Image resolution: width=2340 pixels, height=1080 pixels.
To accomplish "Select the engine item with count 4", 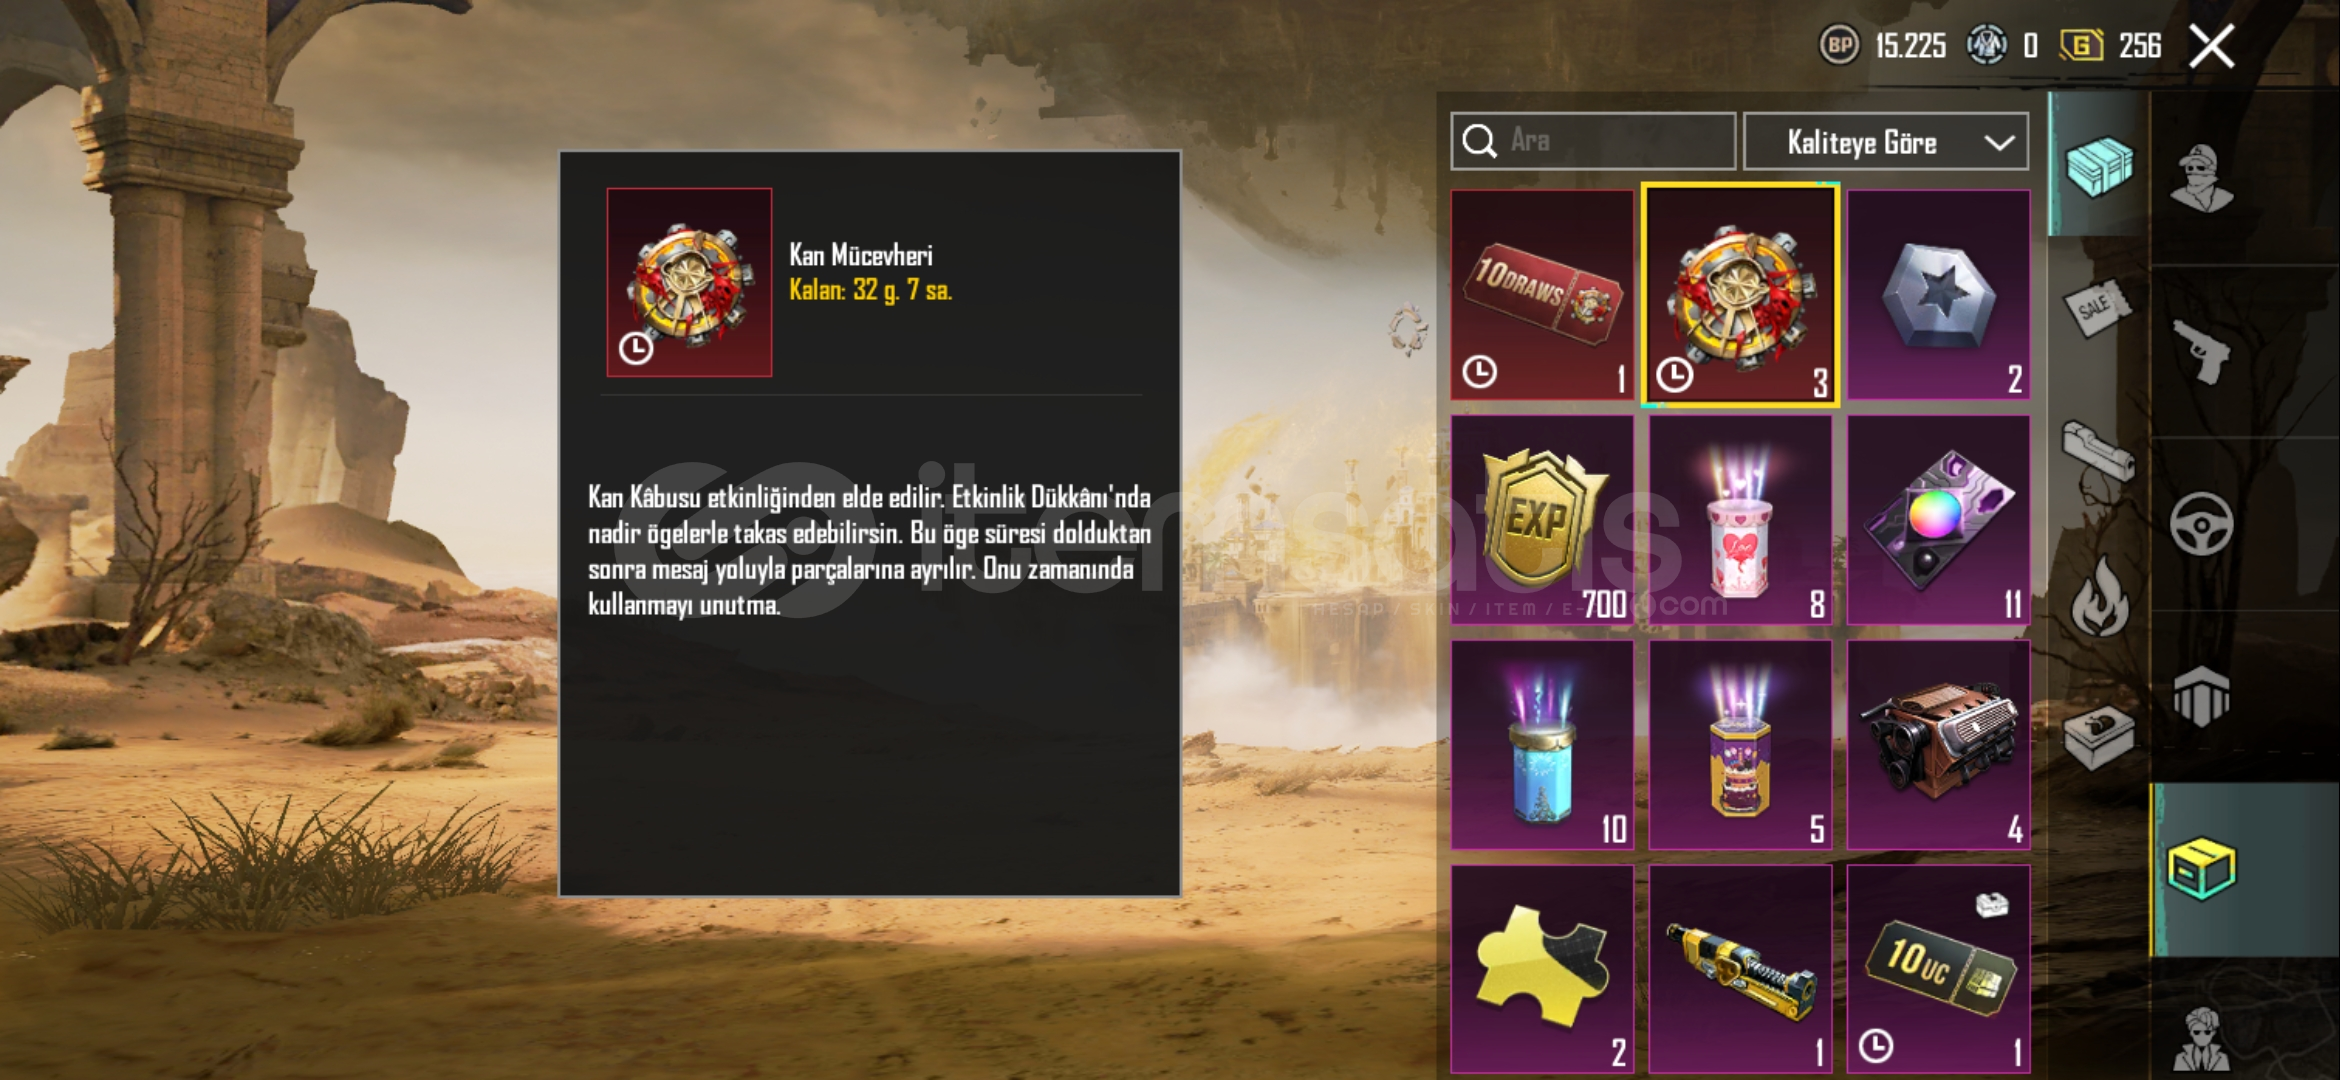I will [1938, 745].
